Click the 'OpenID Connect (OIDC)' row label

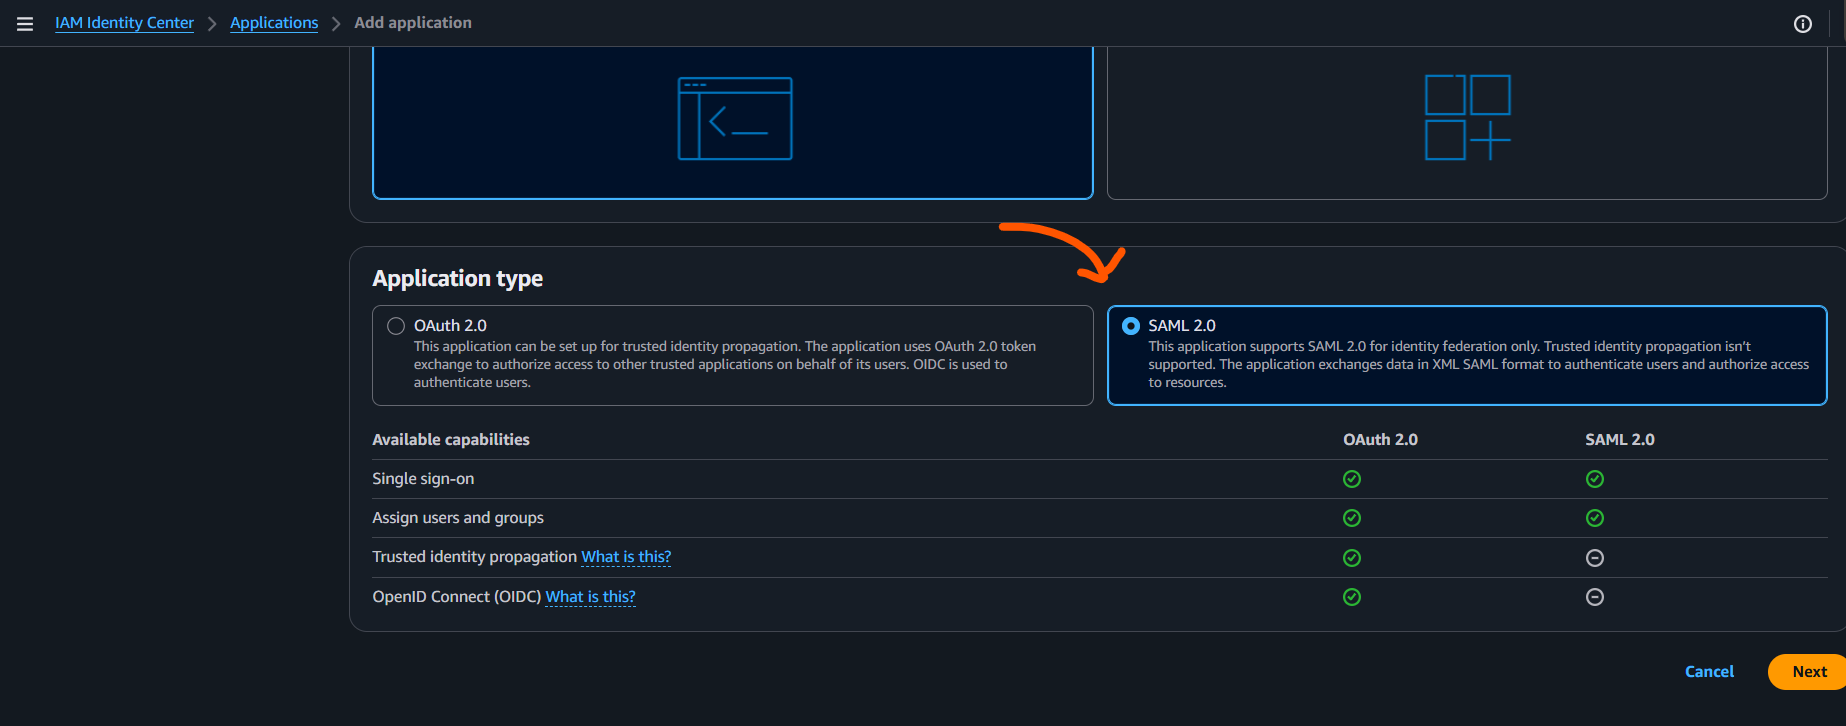coord(457,597)
